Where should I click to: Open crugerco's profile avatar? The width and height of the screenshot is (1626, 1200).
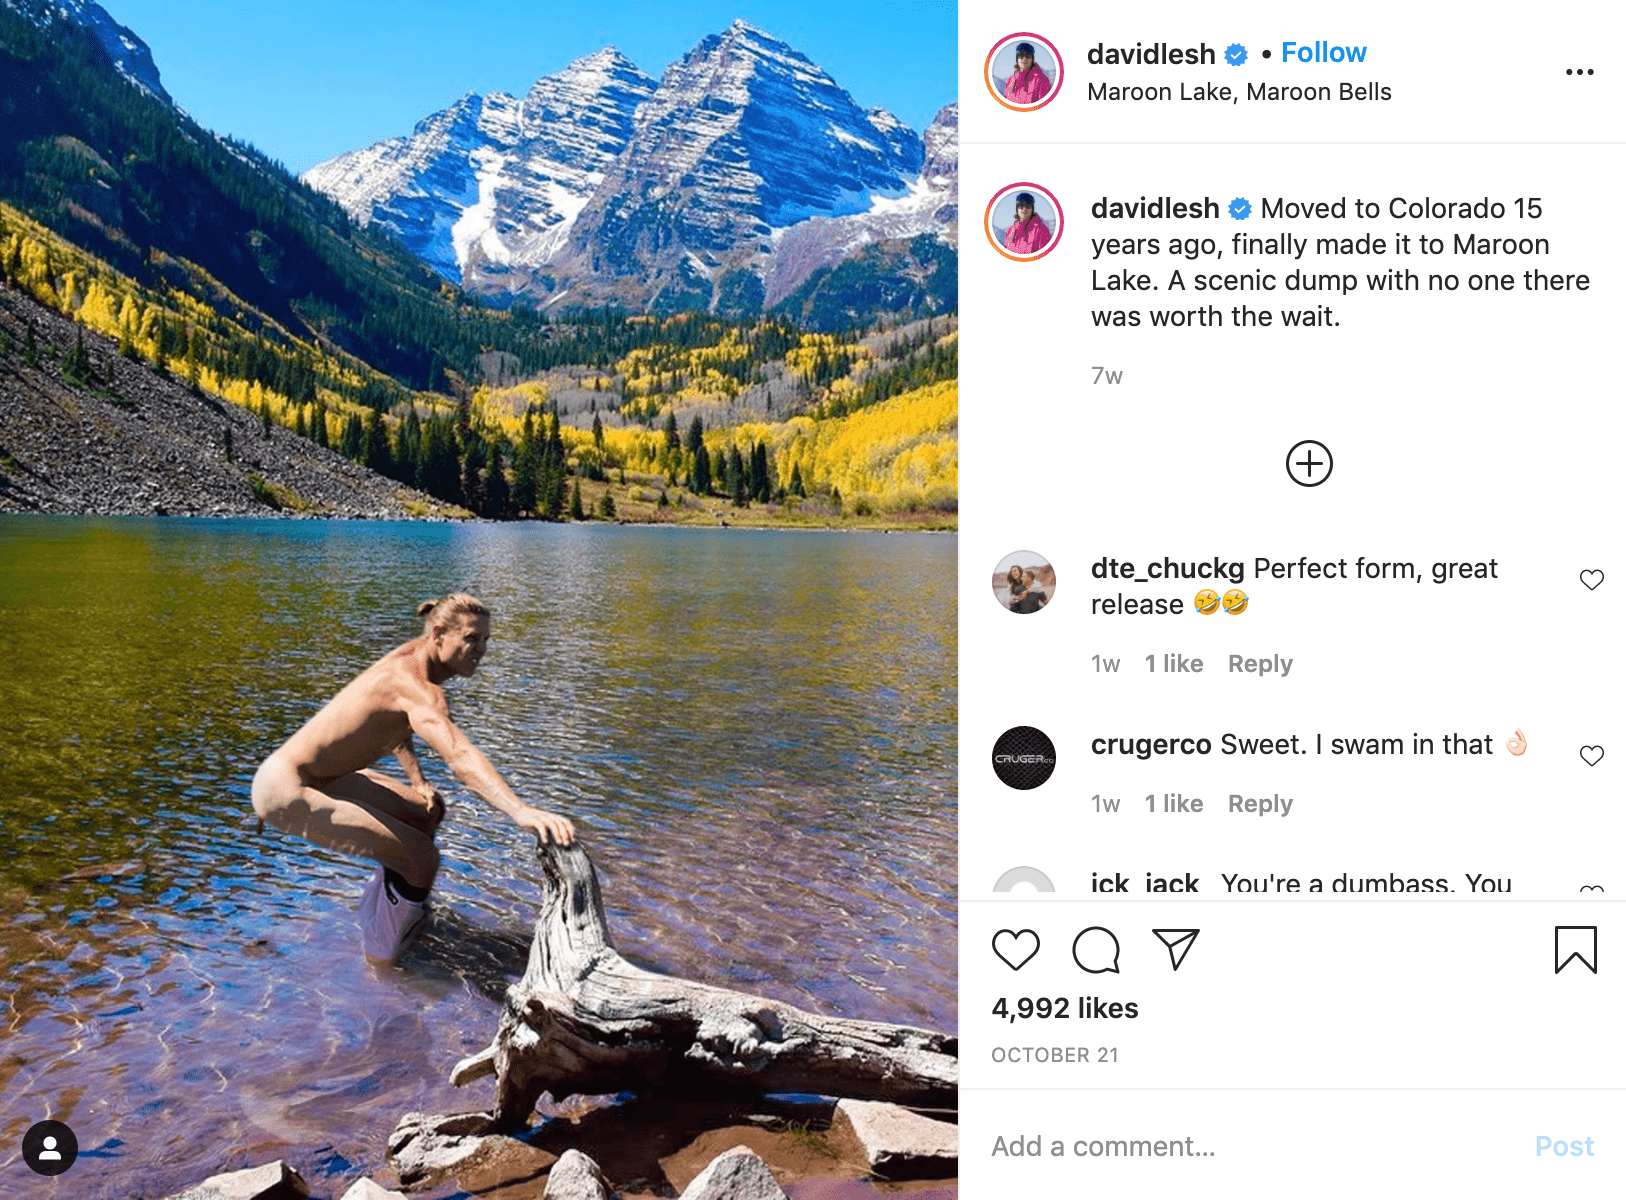point(1024,758)
